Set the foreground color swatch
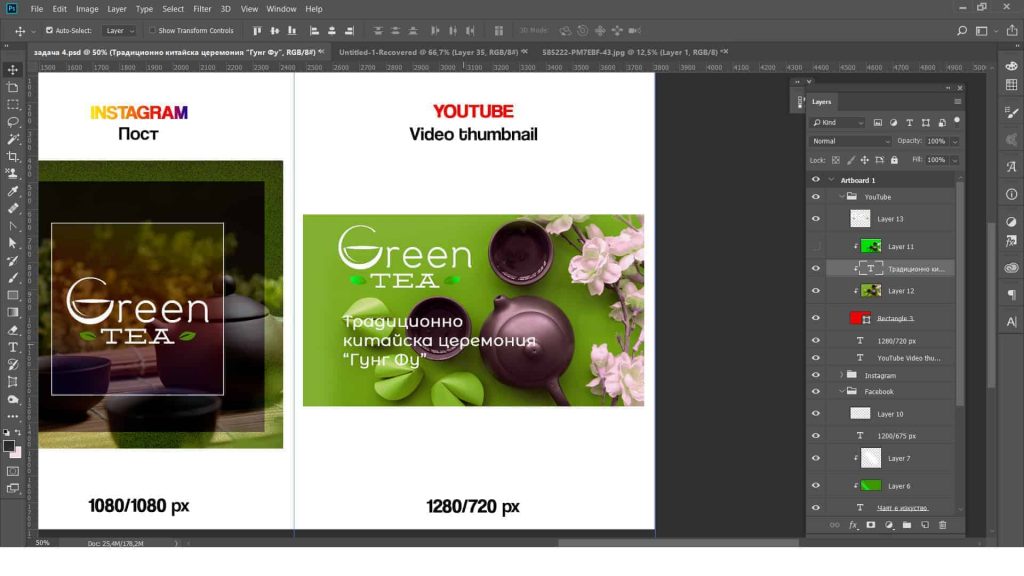The image size is (1024, 576). [8, 446]
